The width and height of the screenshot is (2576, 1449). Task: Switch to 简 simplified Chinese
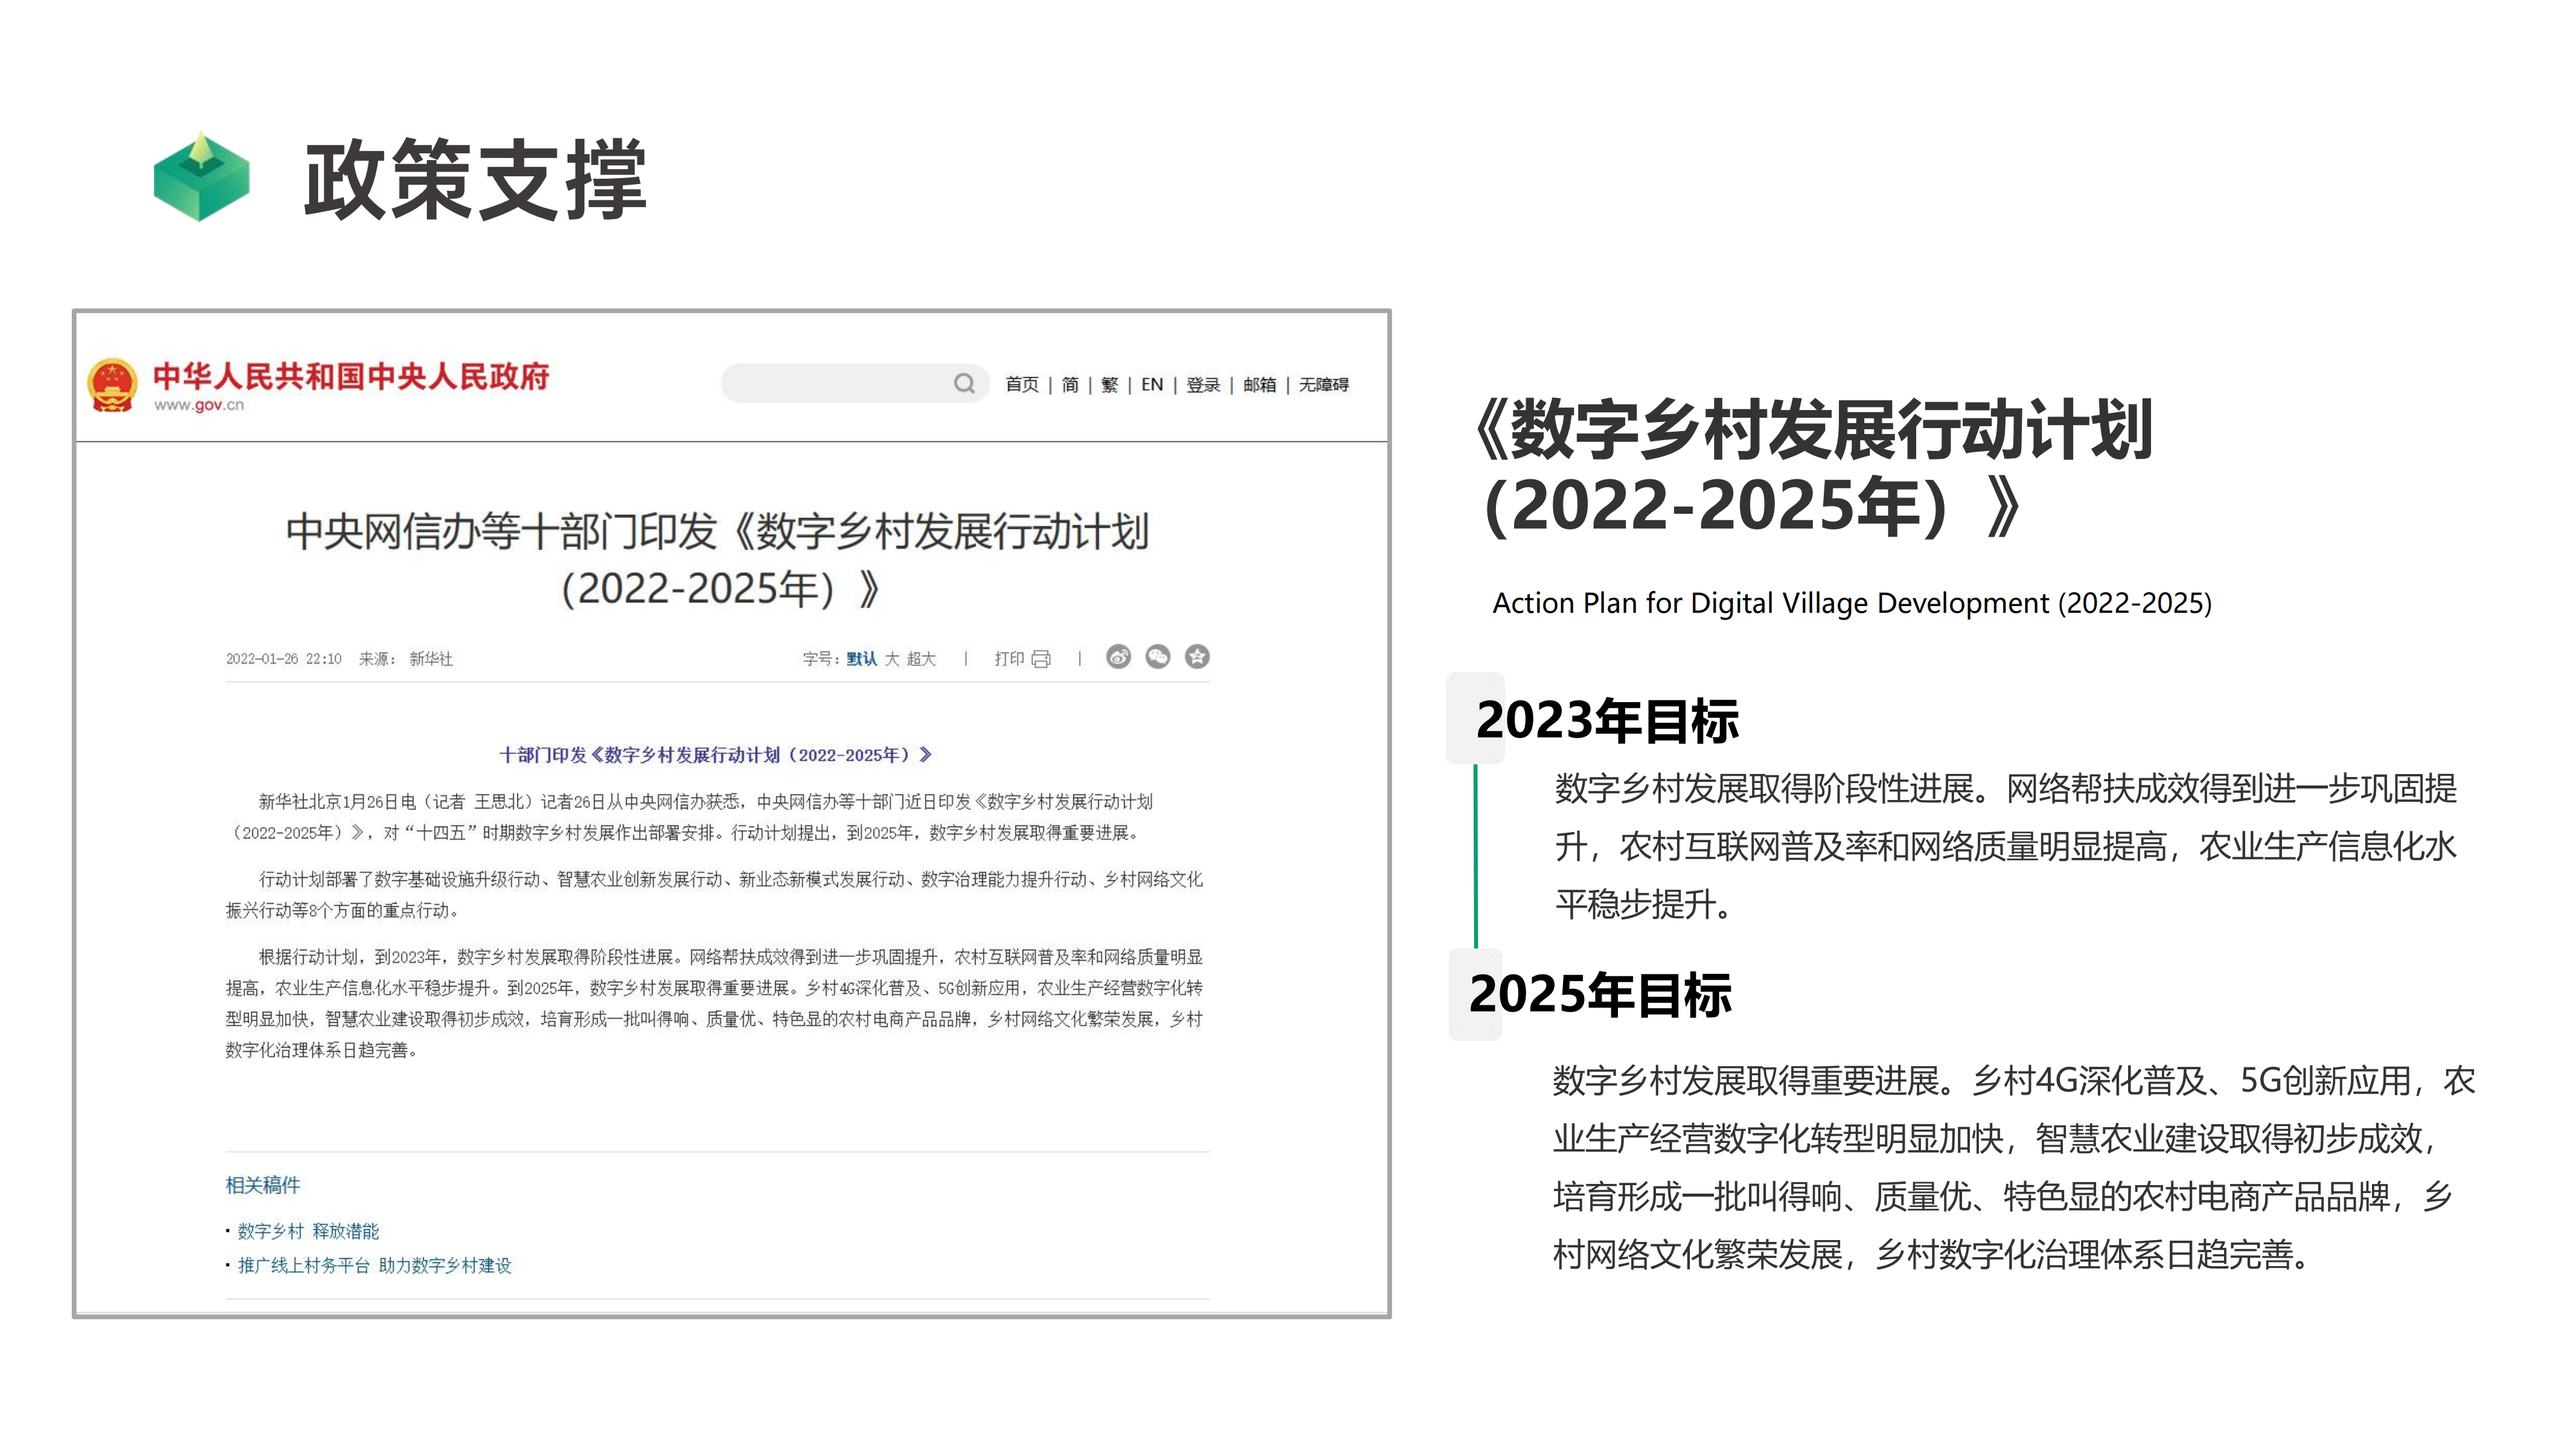click(x=1070, y=385)
